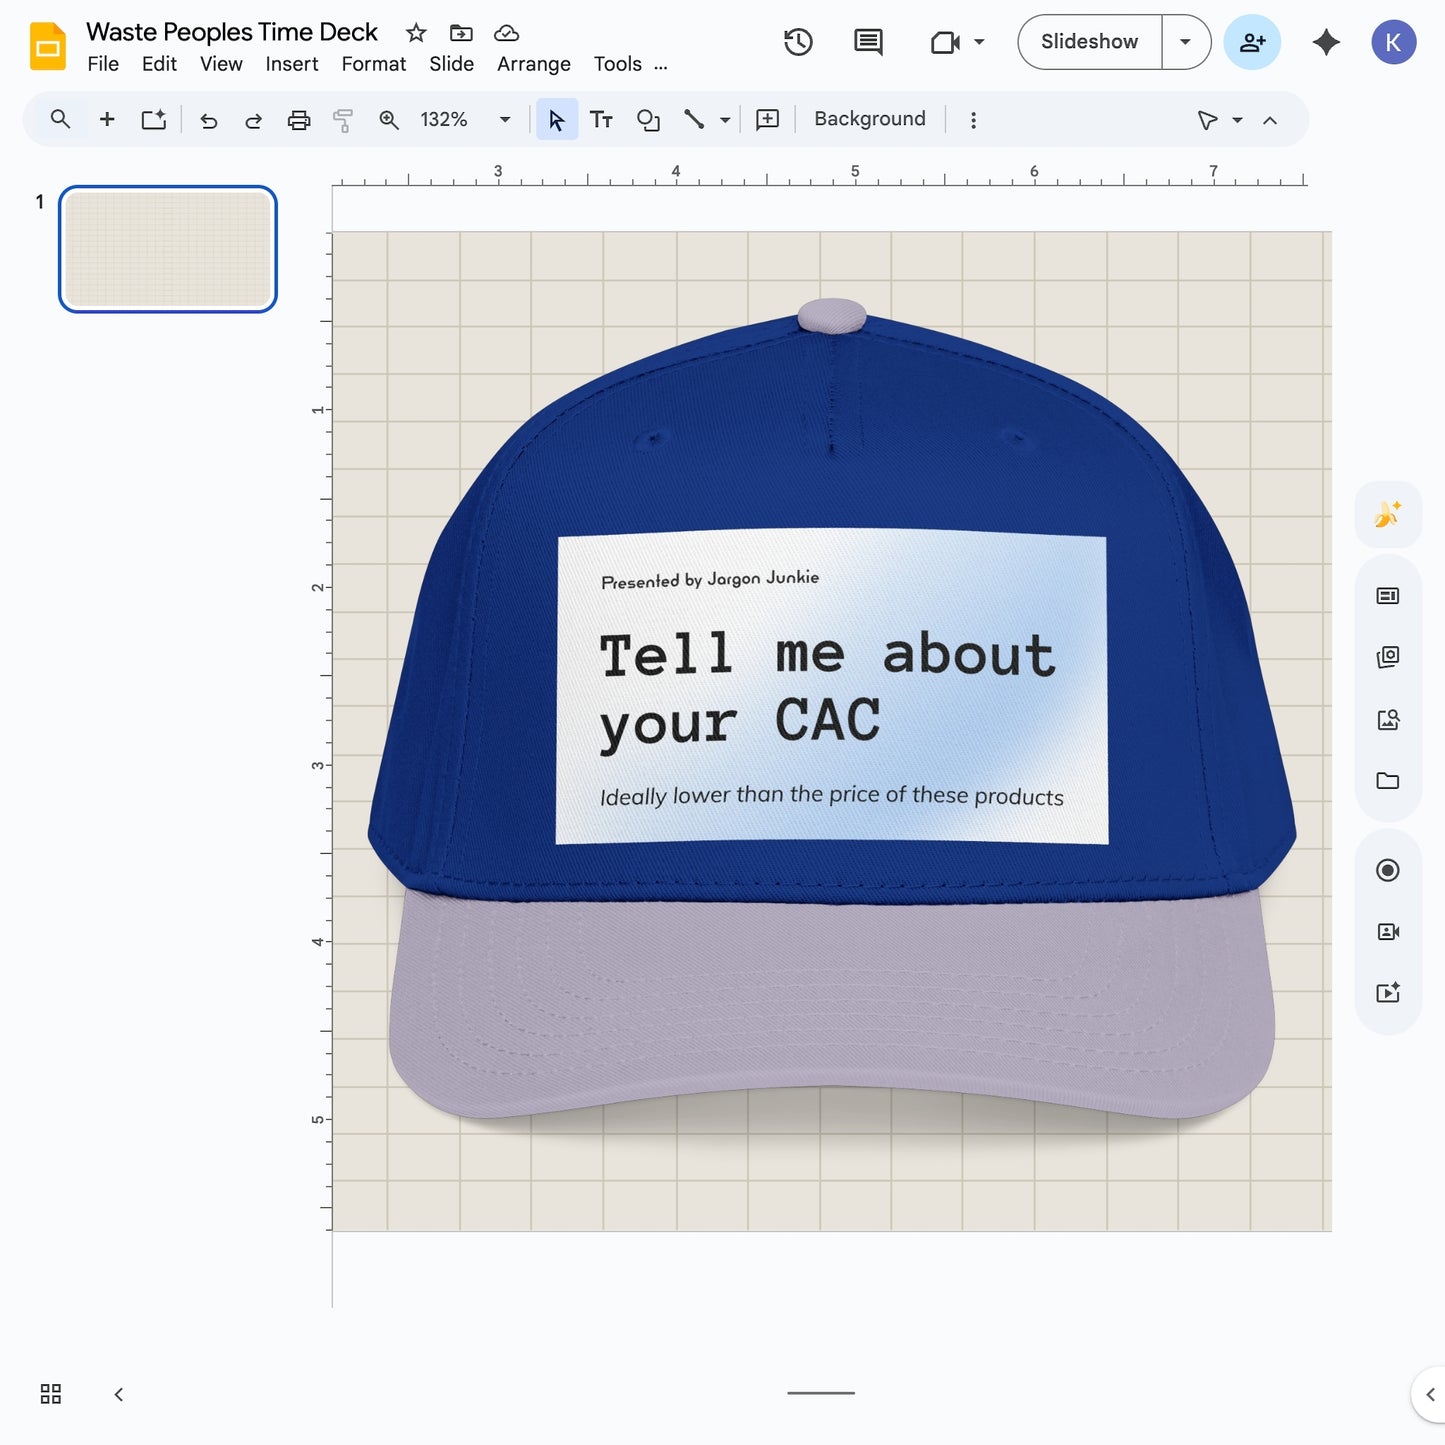This screenshot has width=1445, height=1445.
Task: Star the Waste Peoples Time Deck document
Action: tap(415, 32)
